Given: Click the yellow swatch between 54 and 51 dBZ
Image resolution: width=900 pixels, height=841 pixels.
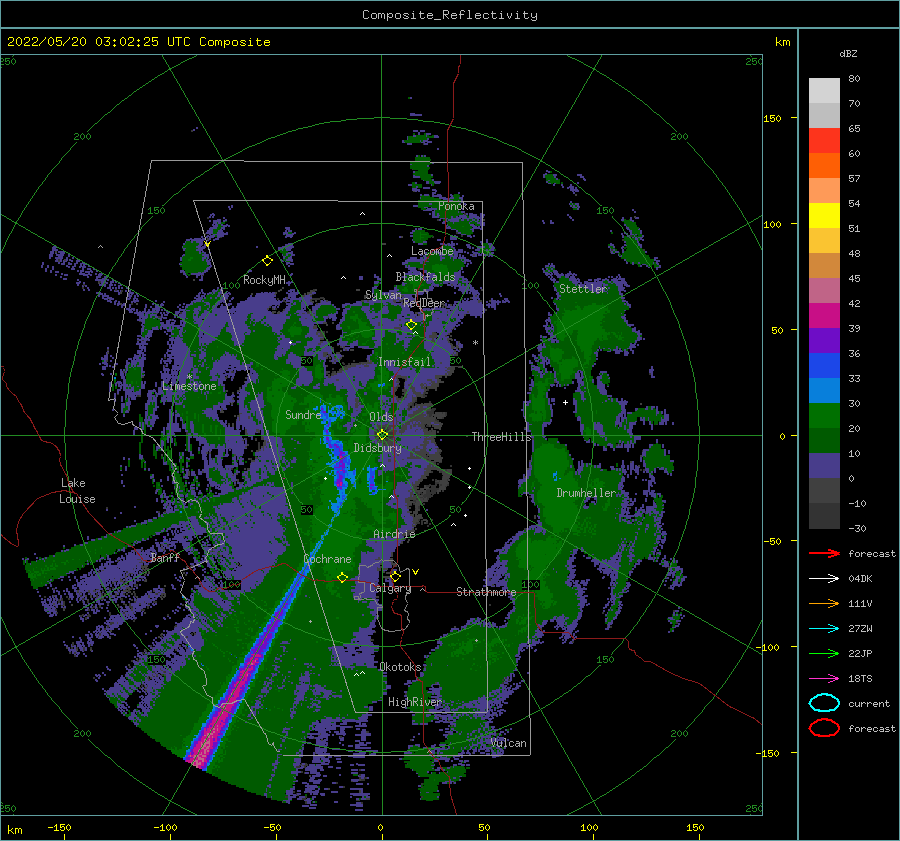Looking at the screenshot, I should click(824, 216).
